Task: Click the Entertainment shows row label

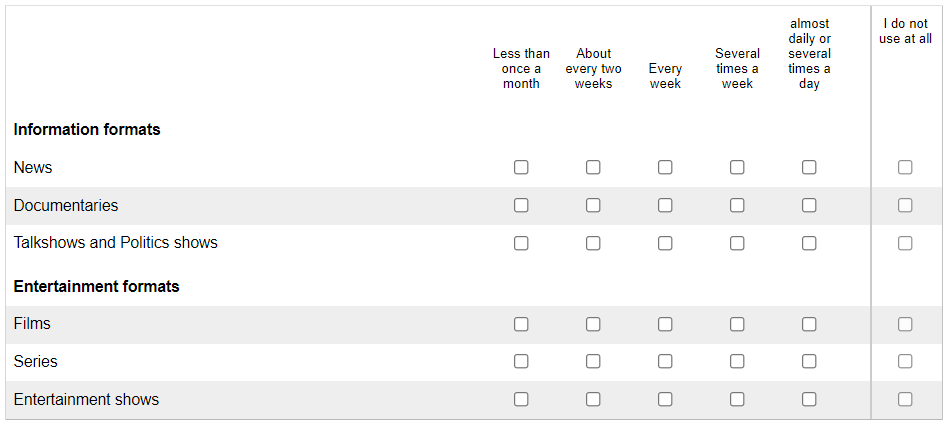Action: pos(86,400)
